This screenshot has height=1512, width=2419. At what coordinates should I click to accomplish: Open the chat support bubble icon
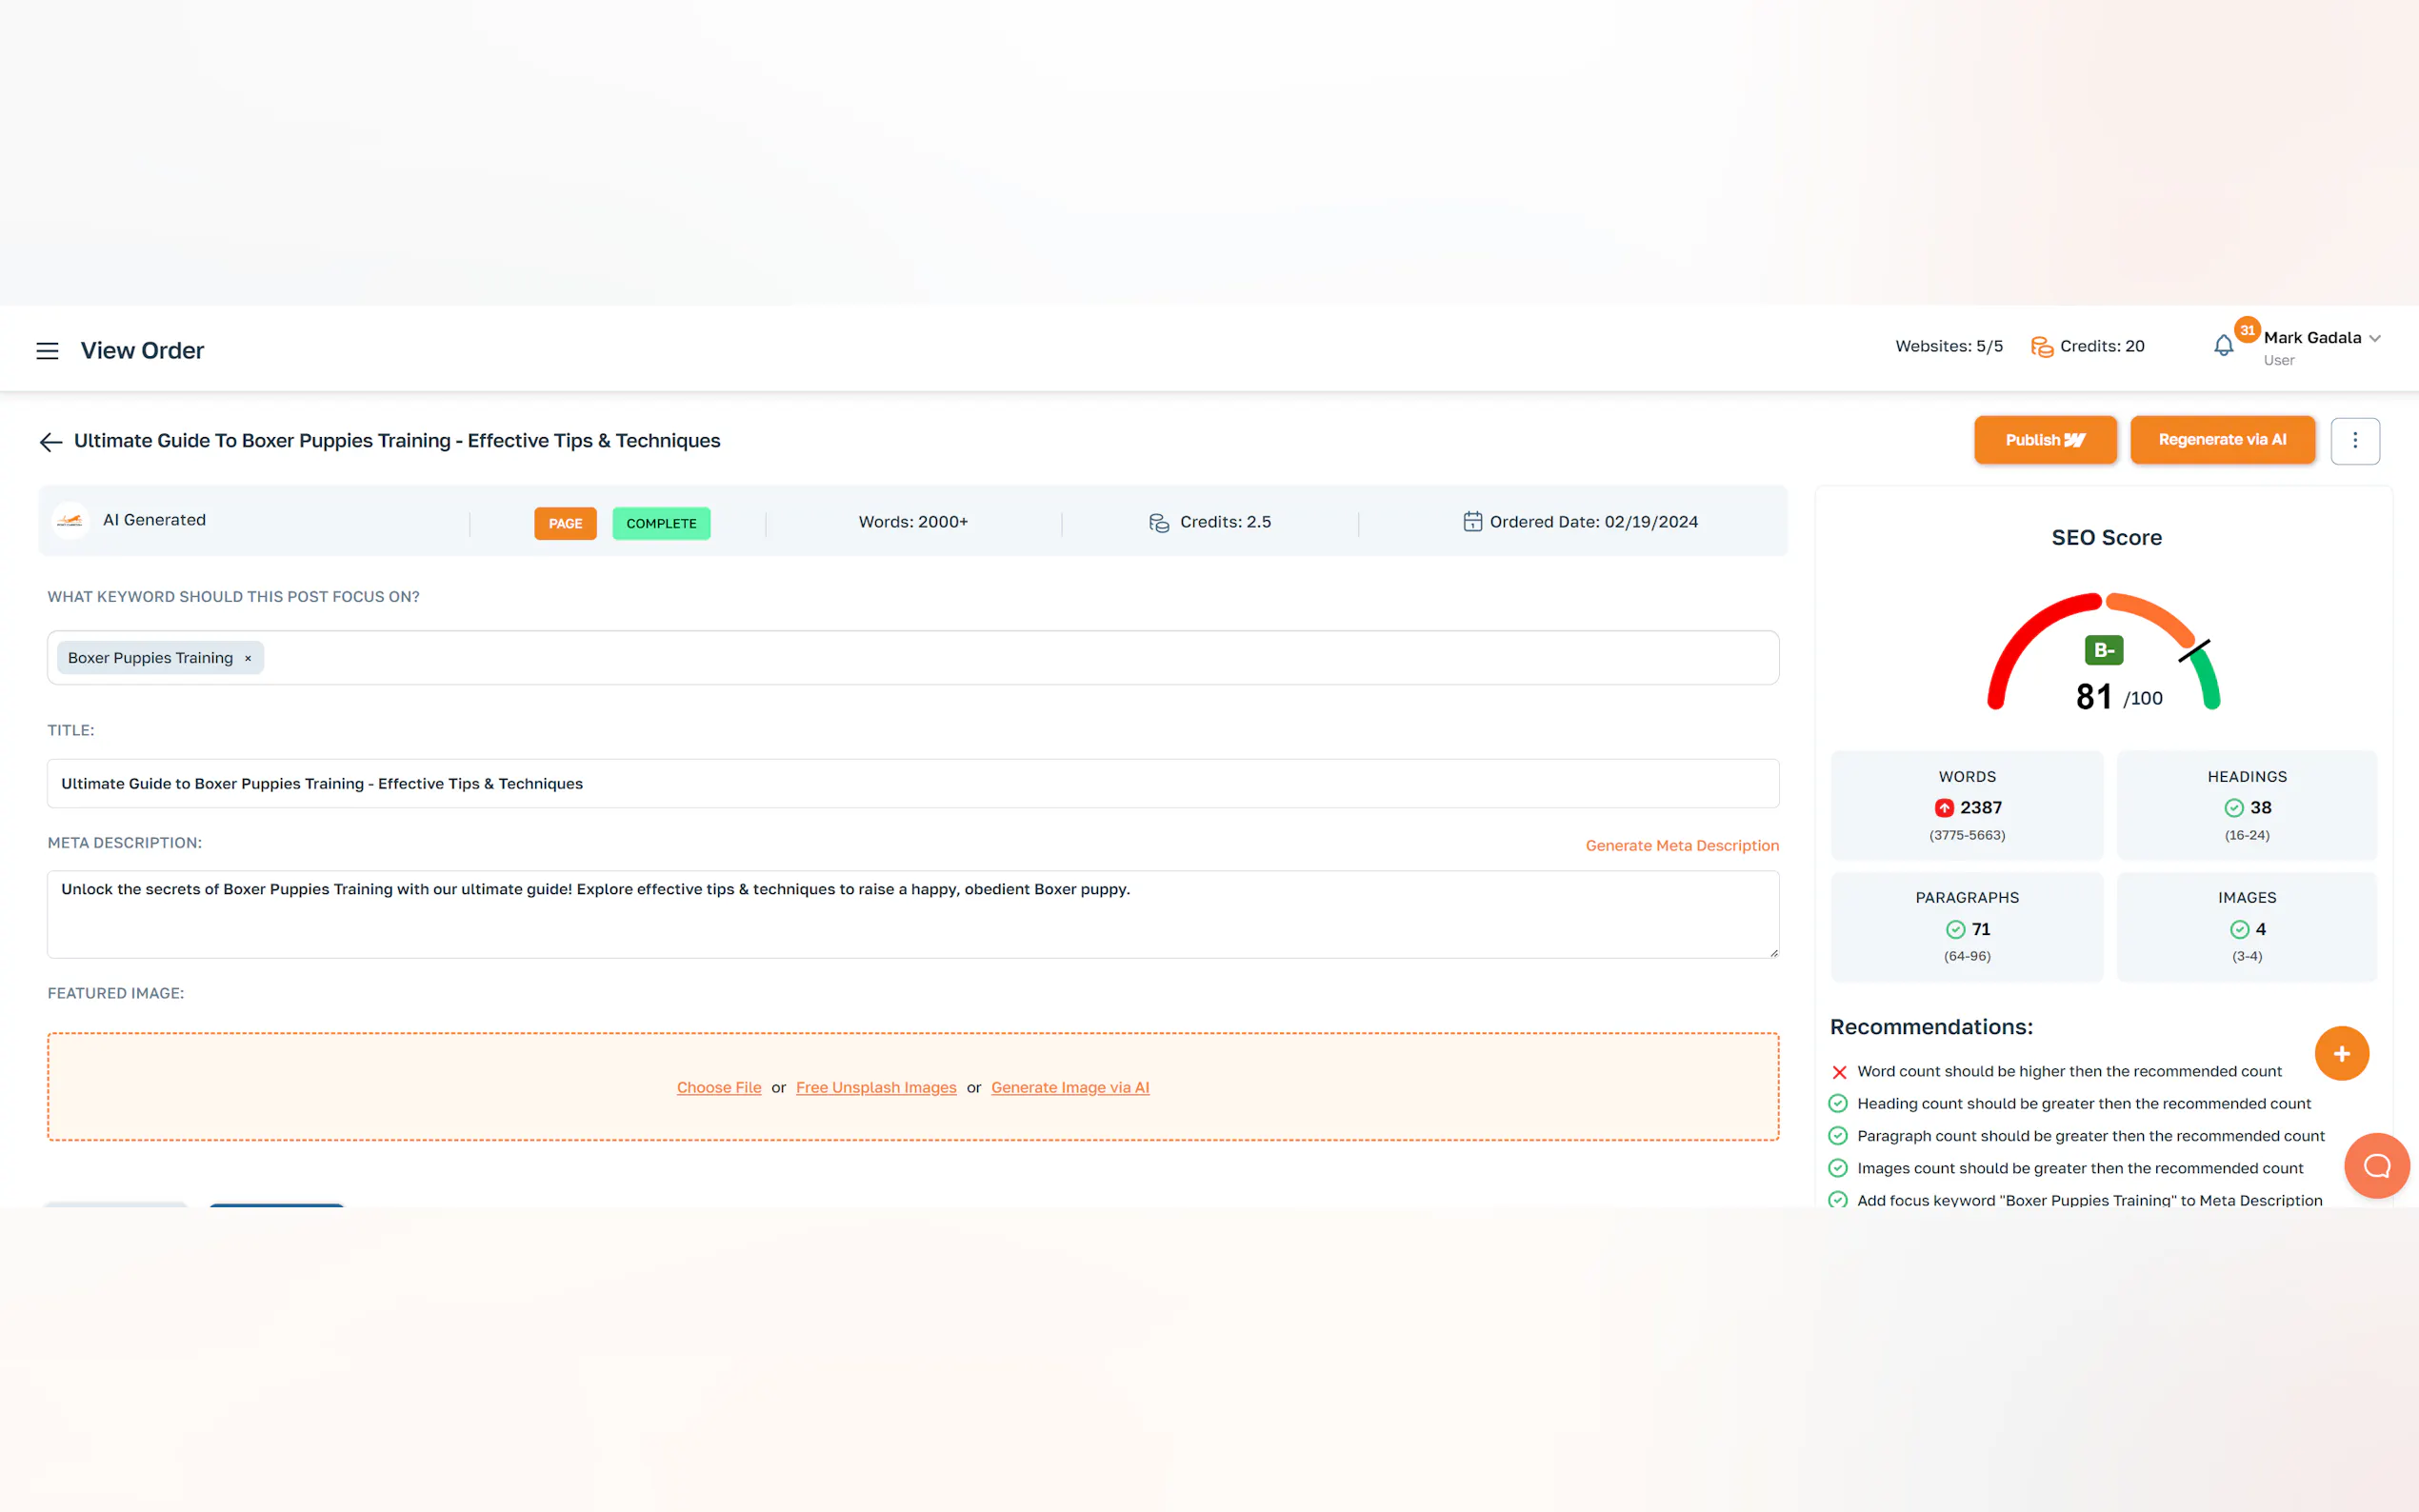pos(2376,1165)
